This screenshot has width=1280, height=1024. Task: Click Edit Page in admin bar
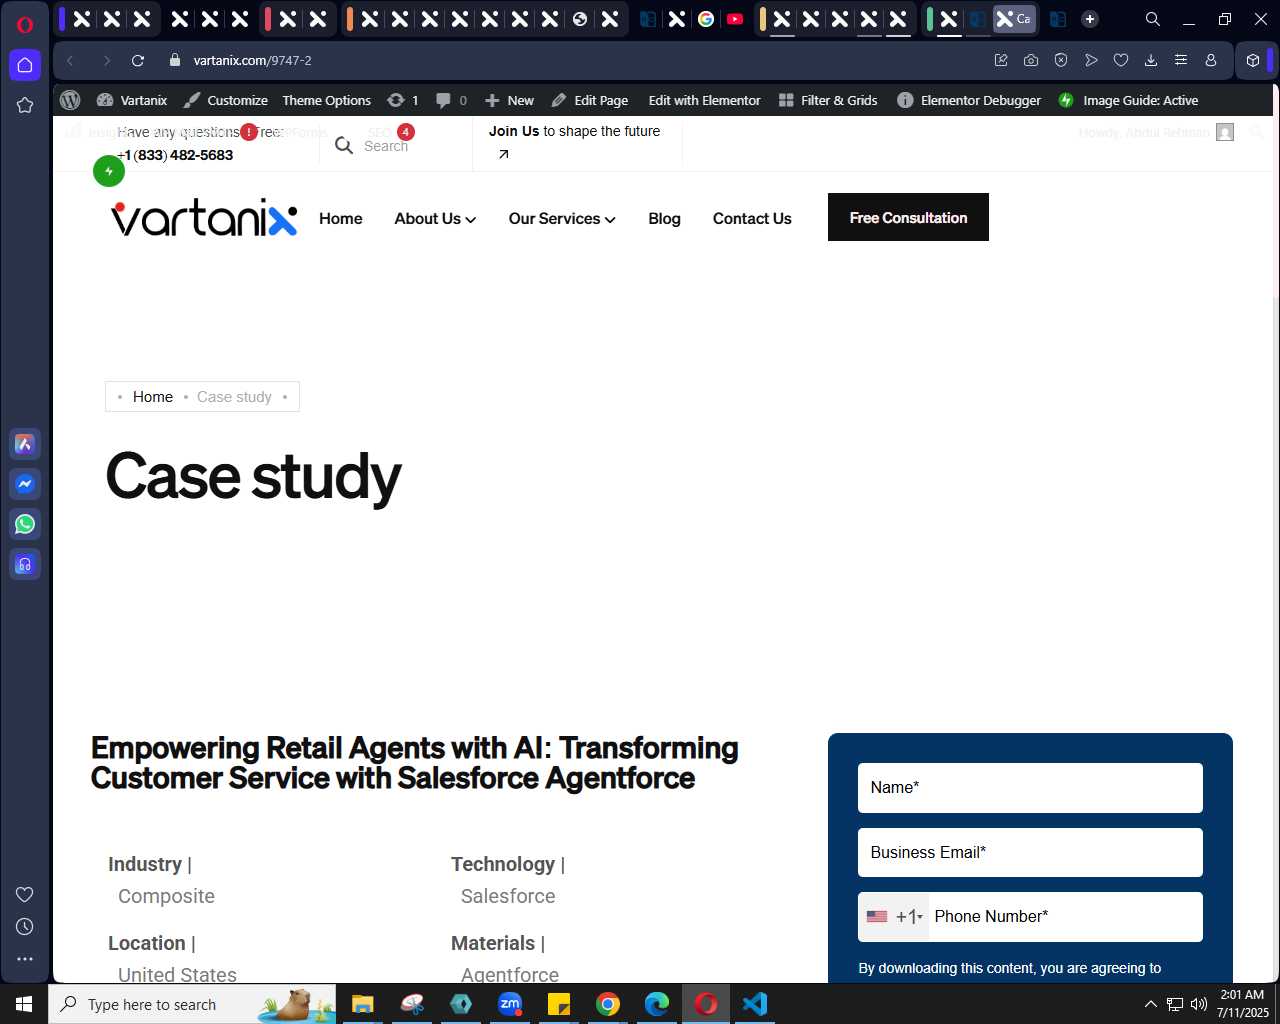590,100
